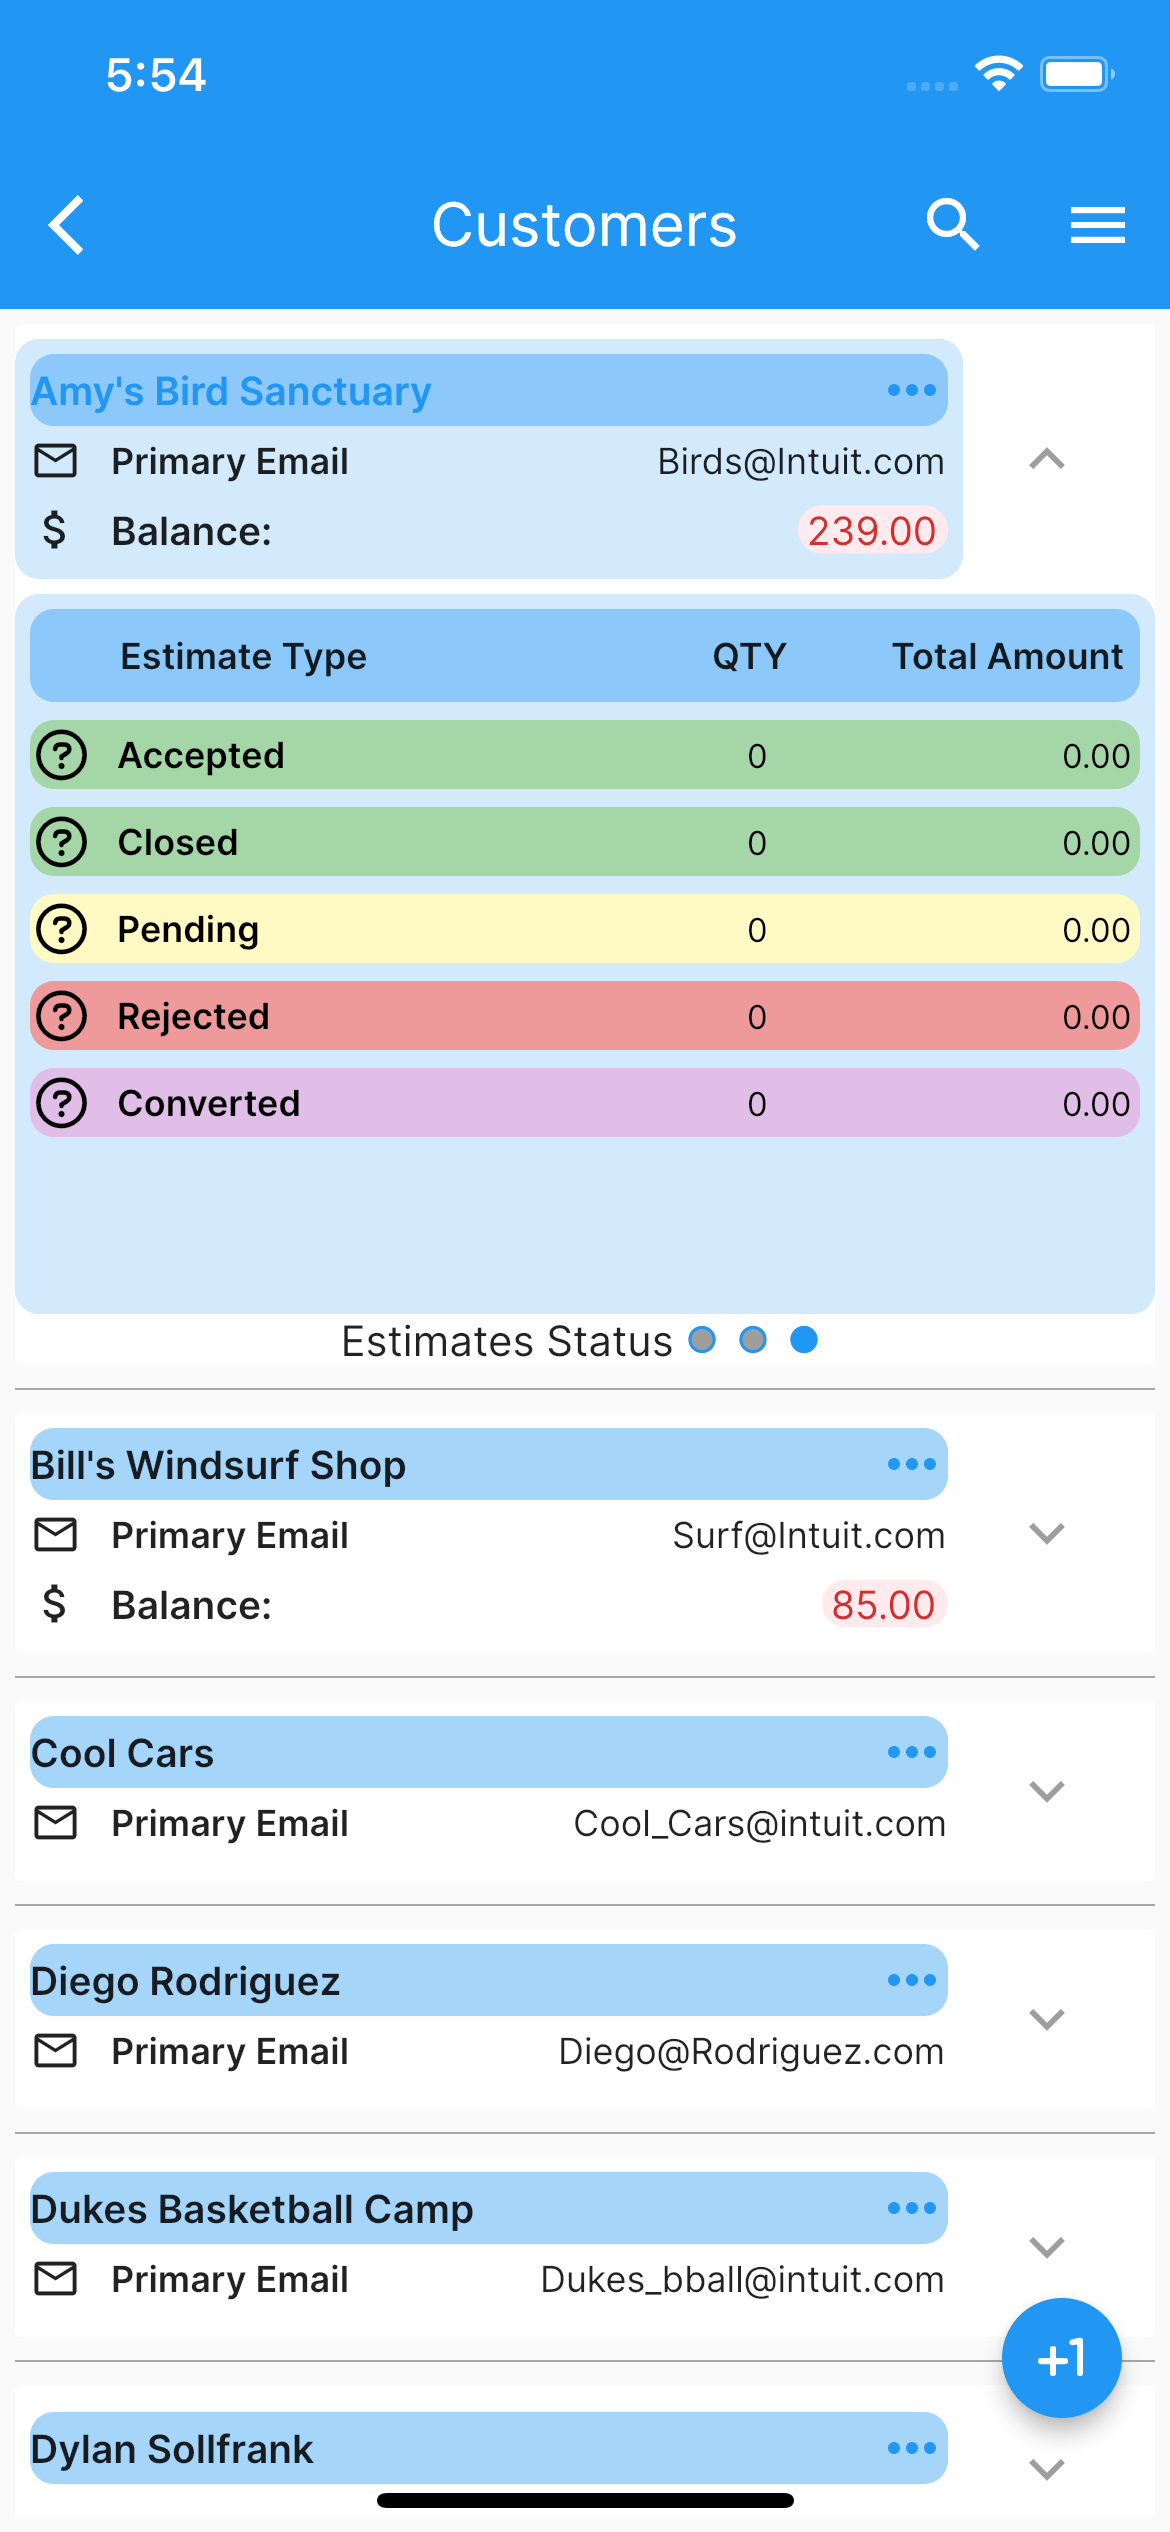Tap the red 239.00 balance badge
Viewport: 1170px width, 2532px height.
coord(872,531)
